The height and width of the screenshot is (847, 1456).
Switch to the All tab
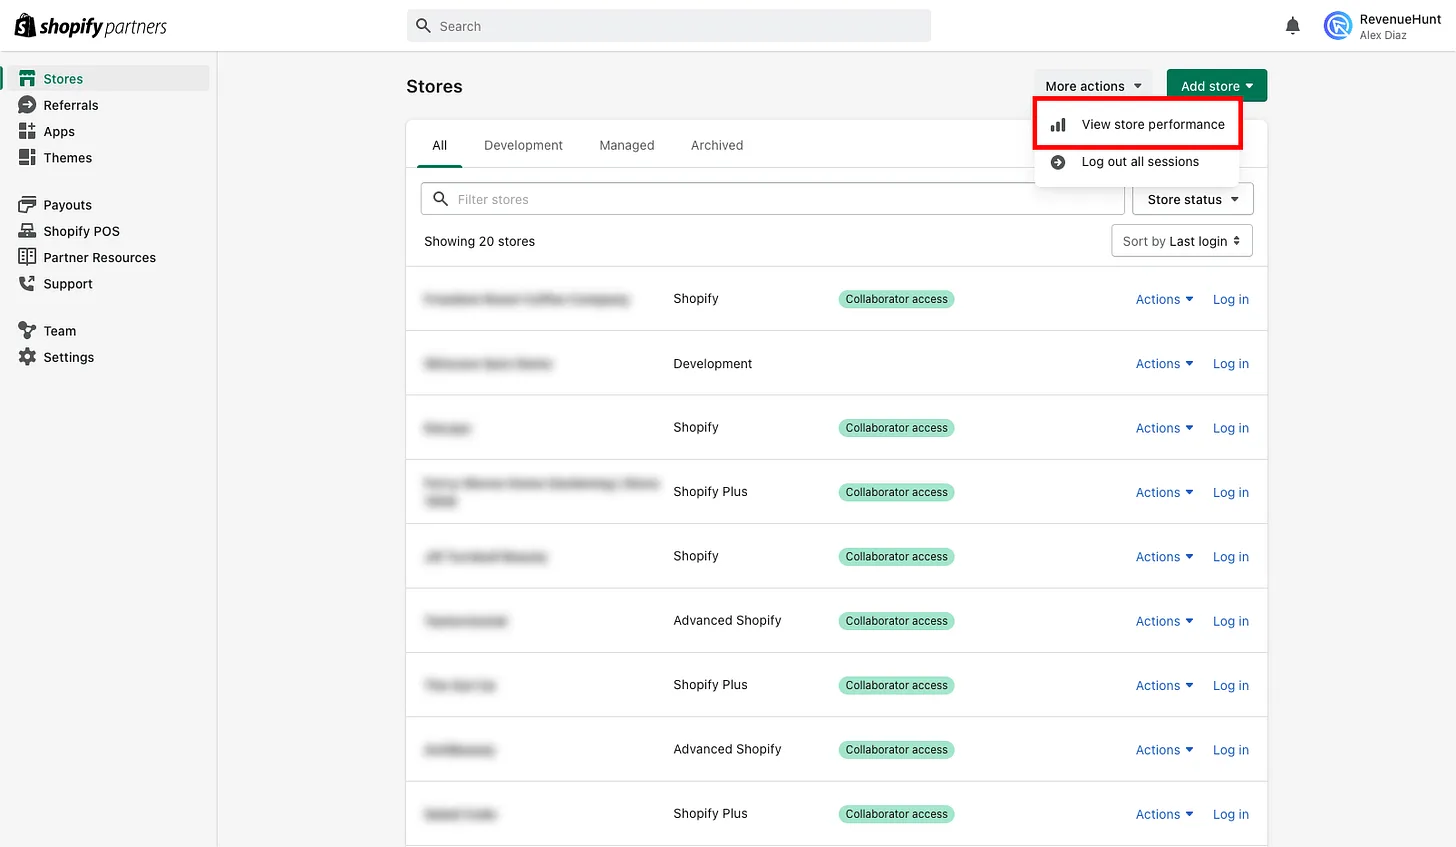(x=439, y=145)
